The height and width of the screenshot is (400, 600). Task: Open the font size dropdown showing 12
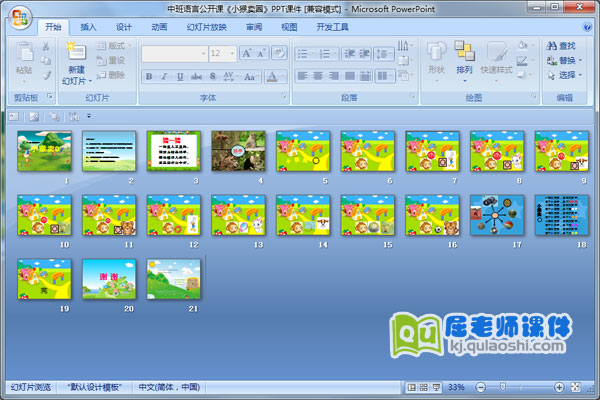point(222,54)
